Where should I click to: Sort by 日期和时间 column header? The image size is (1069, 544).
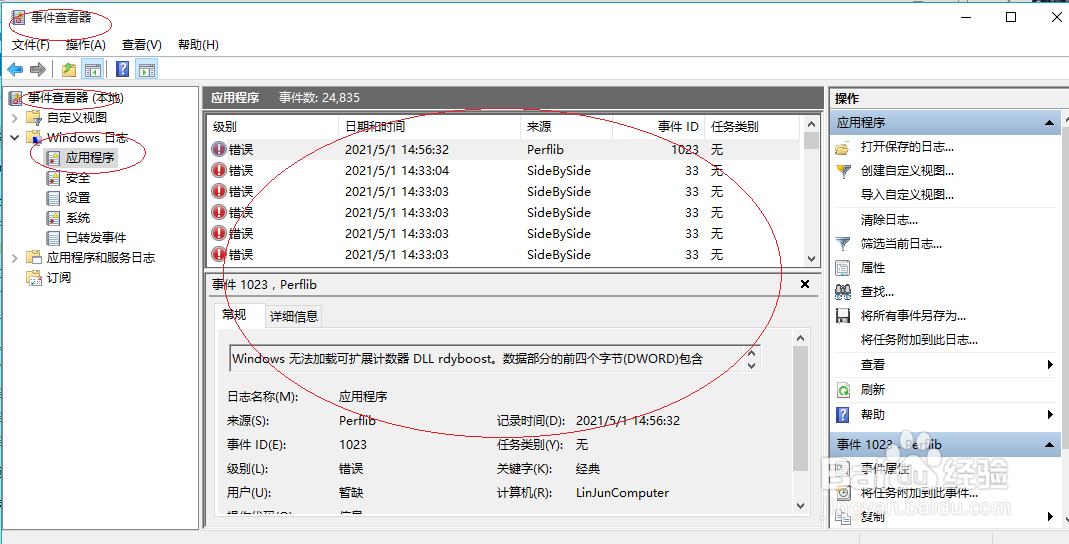[x=429, y=127]
